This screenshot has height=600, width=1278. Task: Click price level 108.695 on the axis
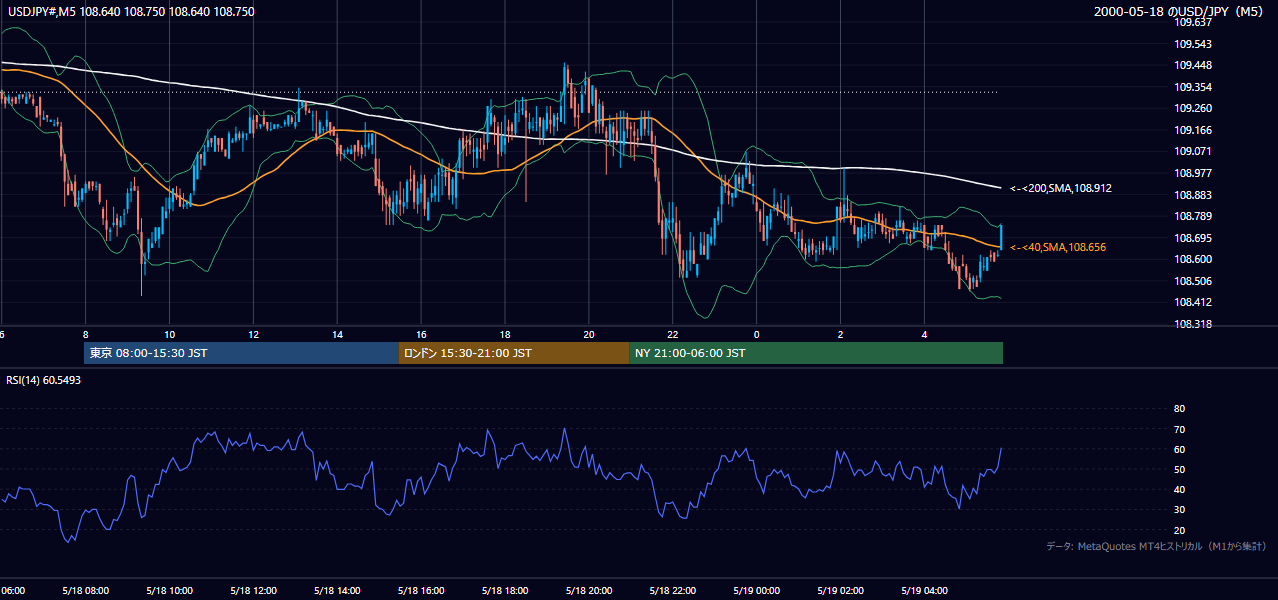click(1192, 238)
